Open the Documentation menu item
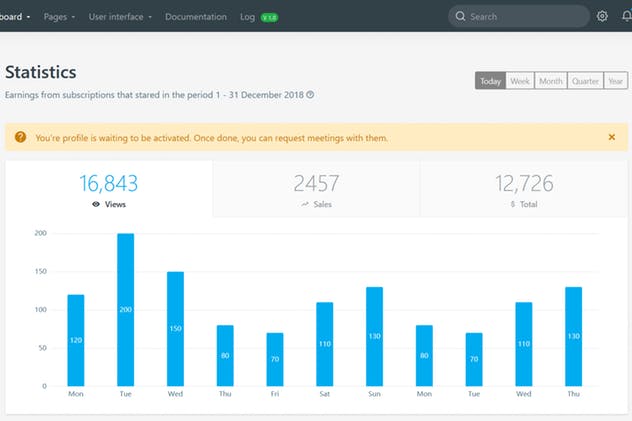Image resolution: width=632 pixels, height=421 pixels. 196,17
